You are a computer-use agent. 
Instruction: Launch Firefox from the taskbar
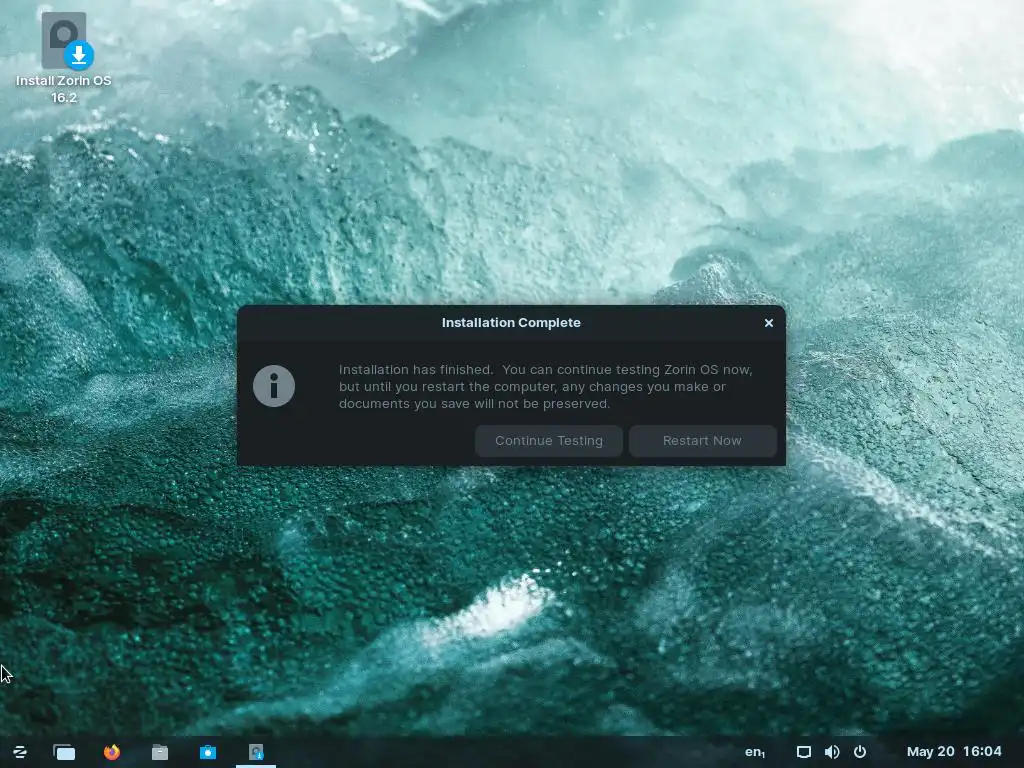pos(112,752)
